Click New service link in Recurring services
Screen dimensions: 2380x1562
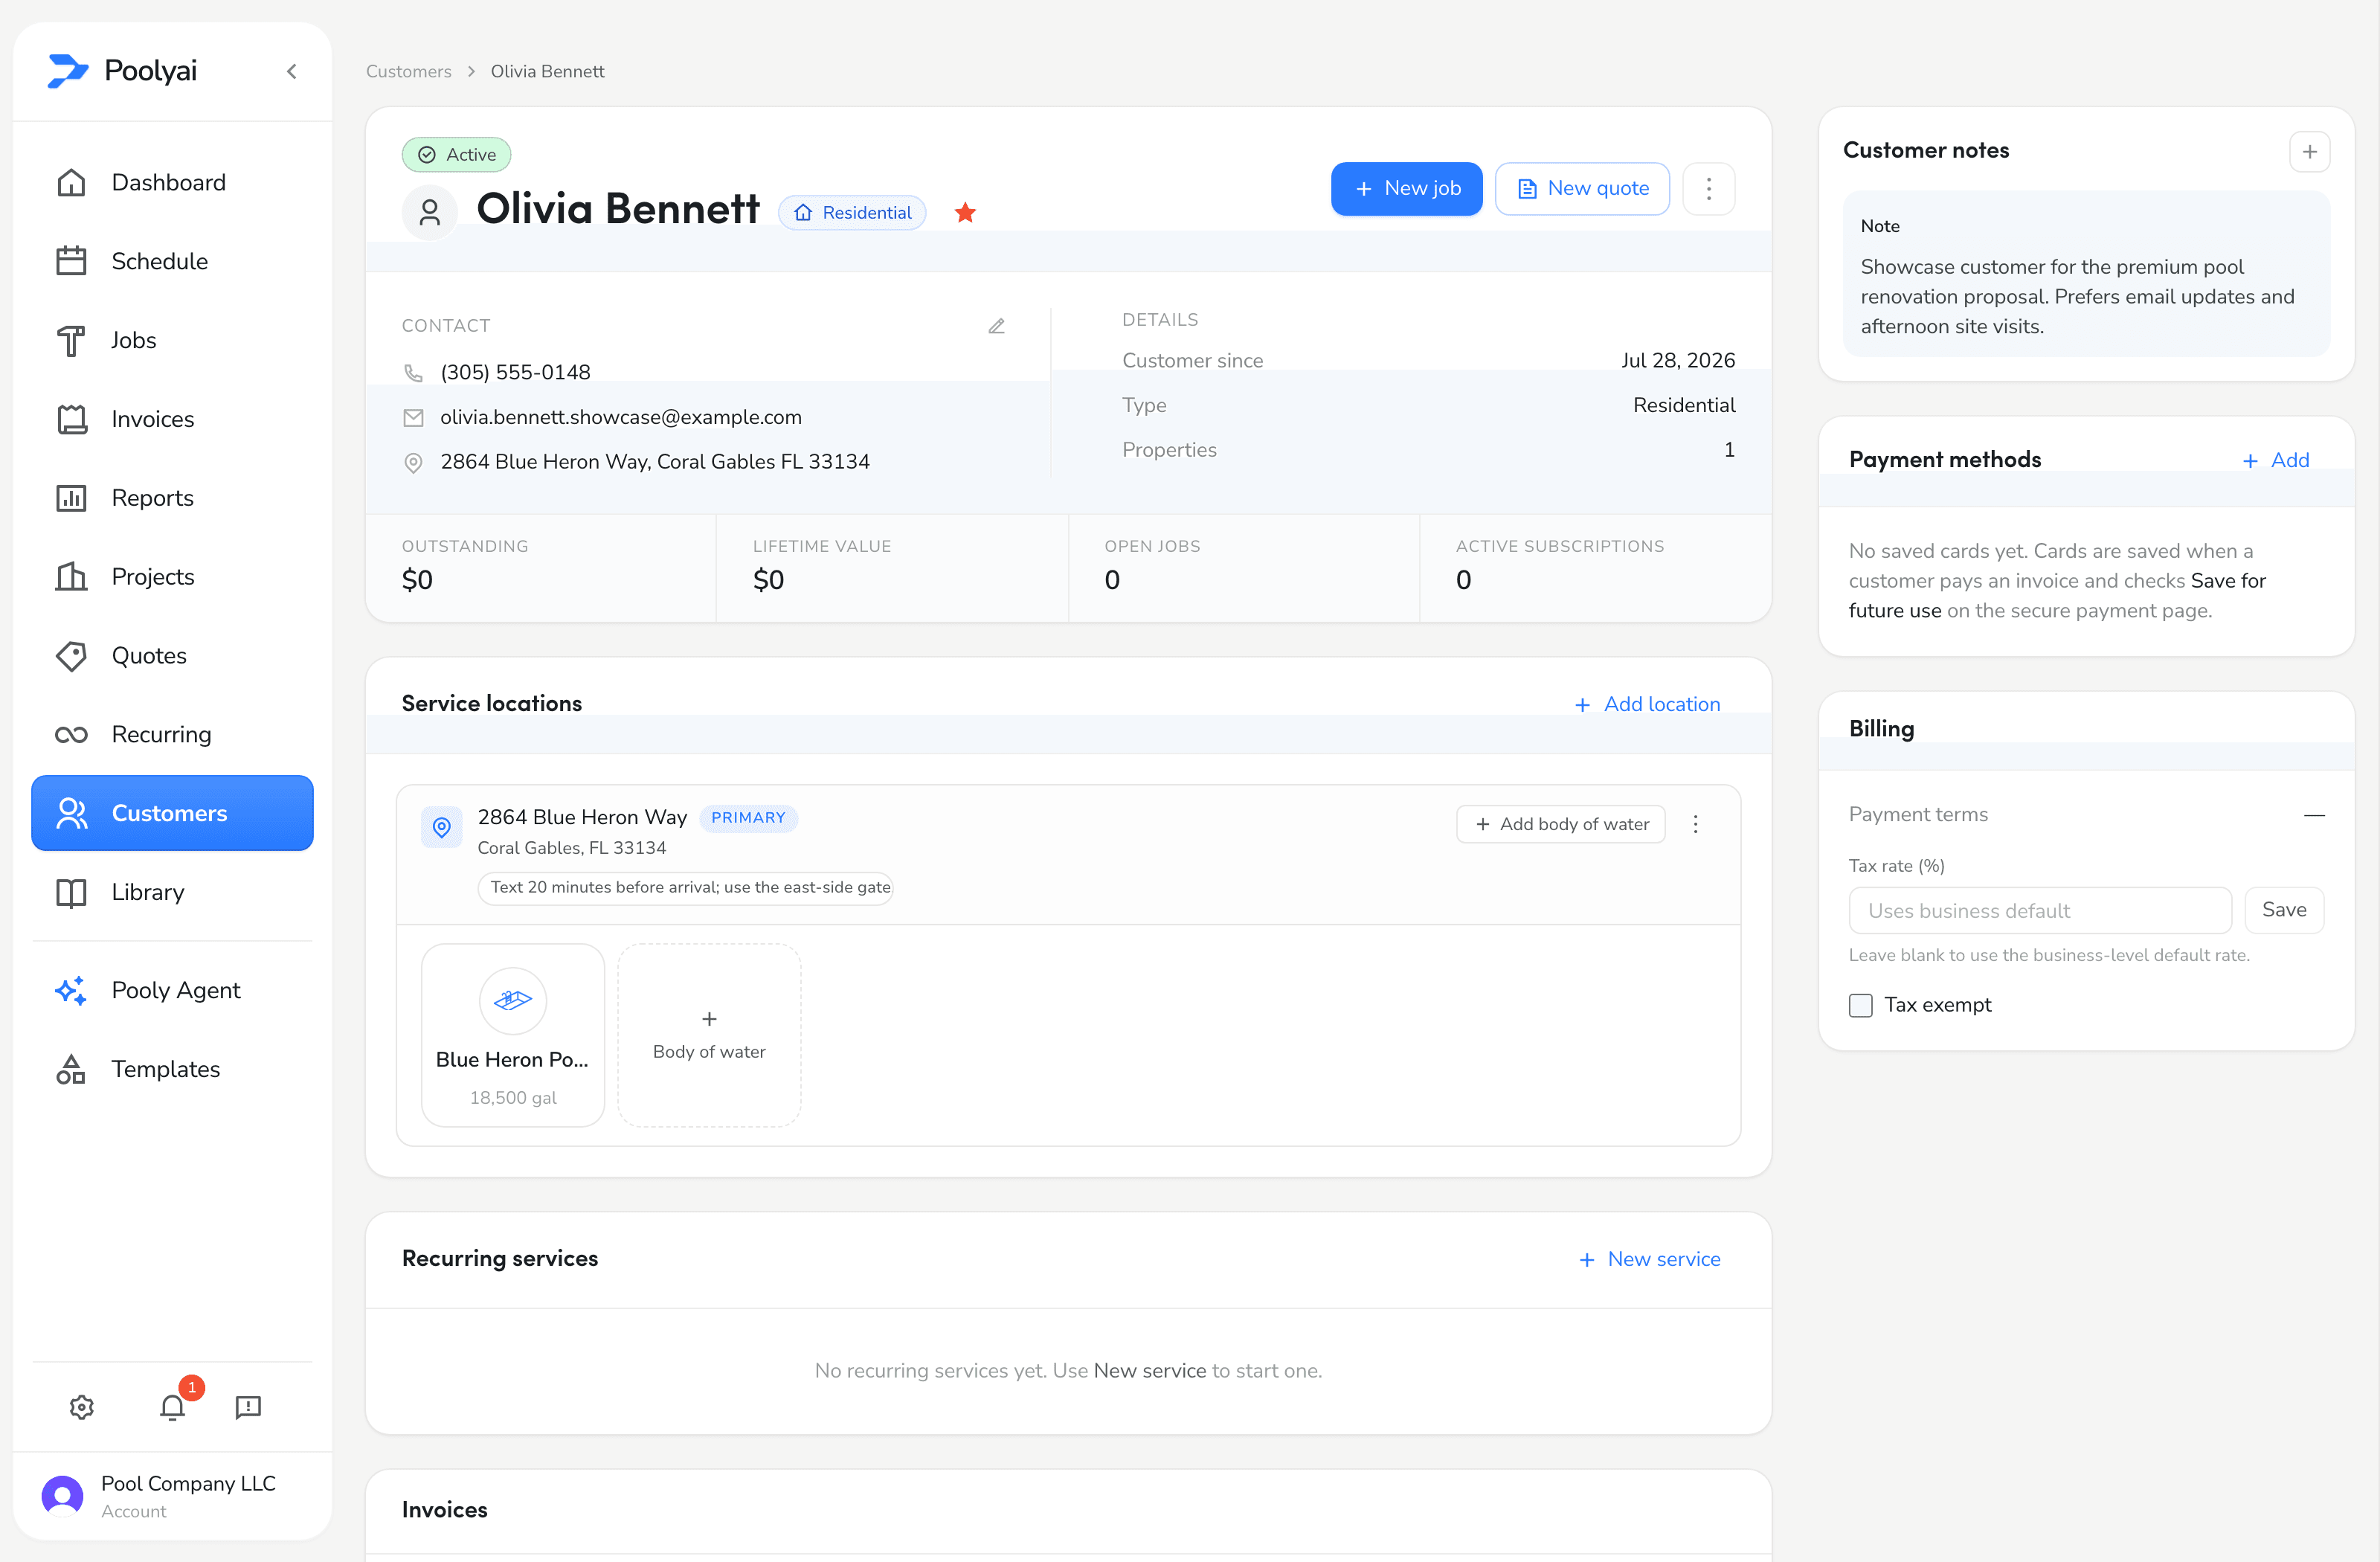[1650, 1259]
